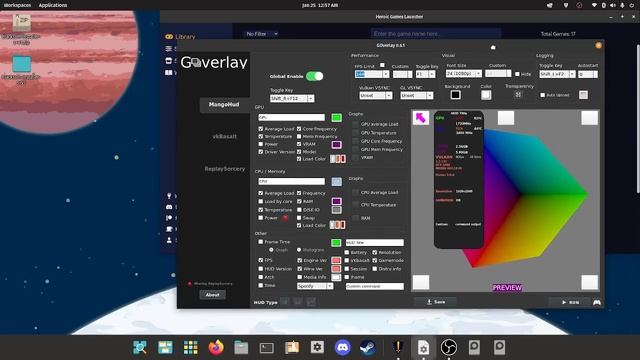Image resolution: width=640 pixels, height=360 pixels.
Task: Open the Applications menu in top bar
Action: [x=53, y=5]
